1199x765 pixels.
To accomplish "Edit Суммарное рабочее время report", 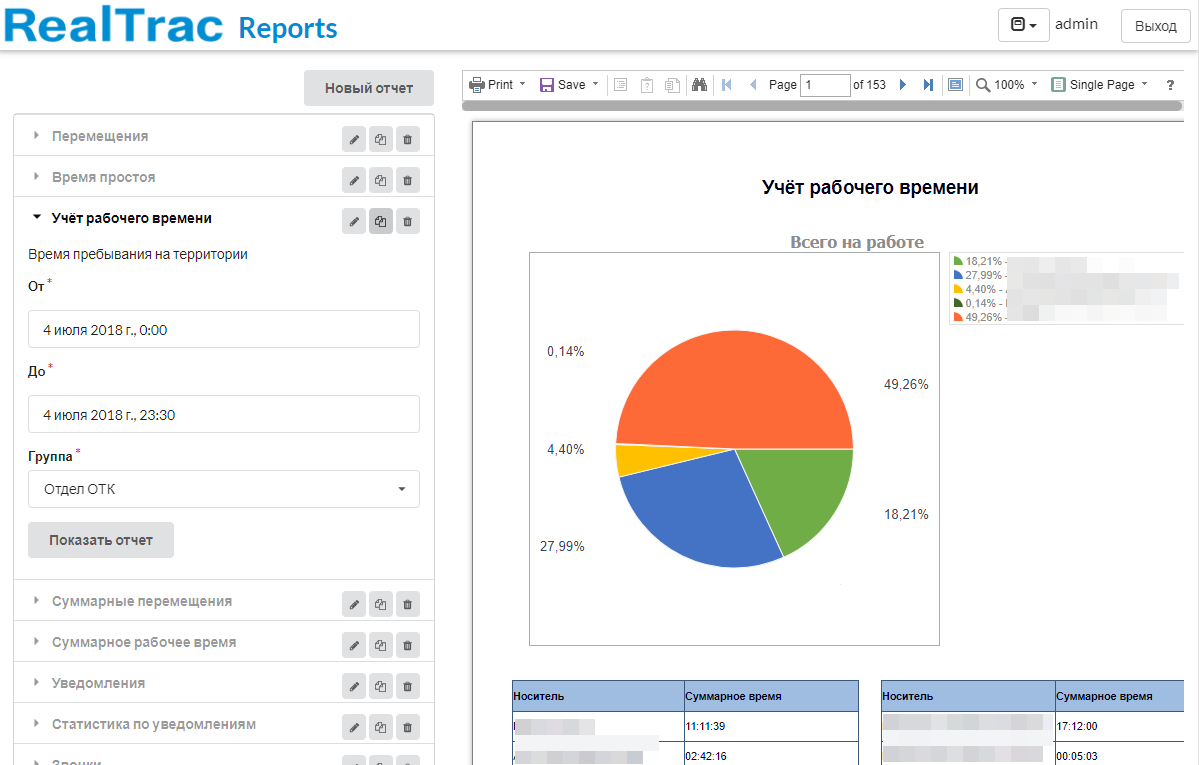I will 353,645.
